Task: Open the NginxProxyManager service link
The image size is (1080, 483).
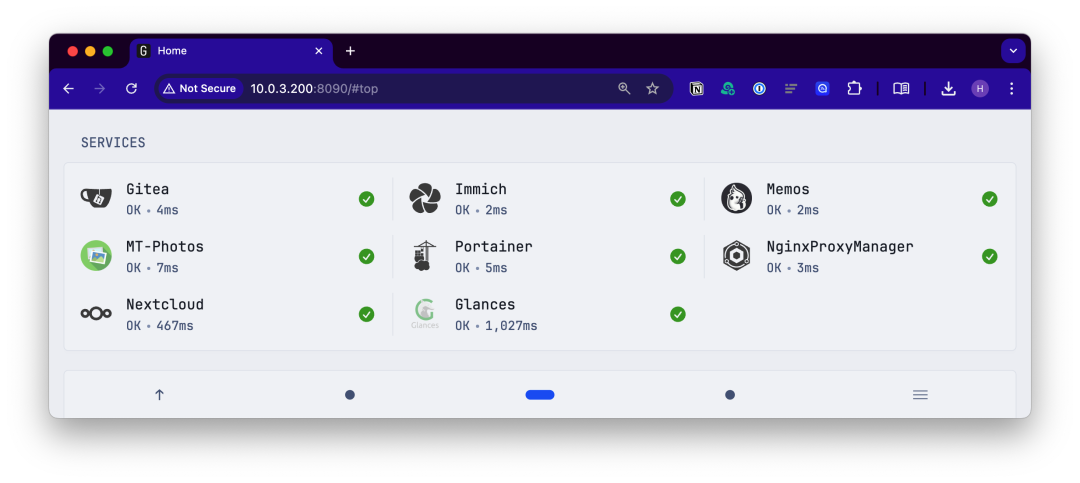Action: [840, 247]
